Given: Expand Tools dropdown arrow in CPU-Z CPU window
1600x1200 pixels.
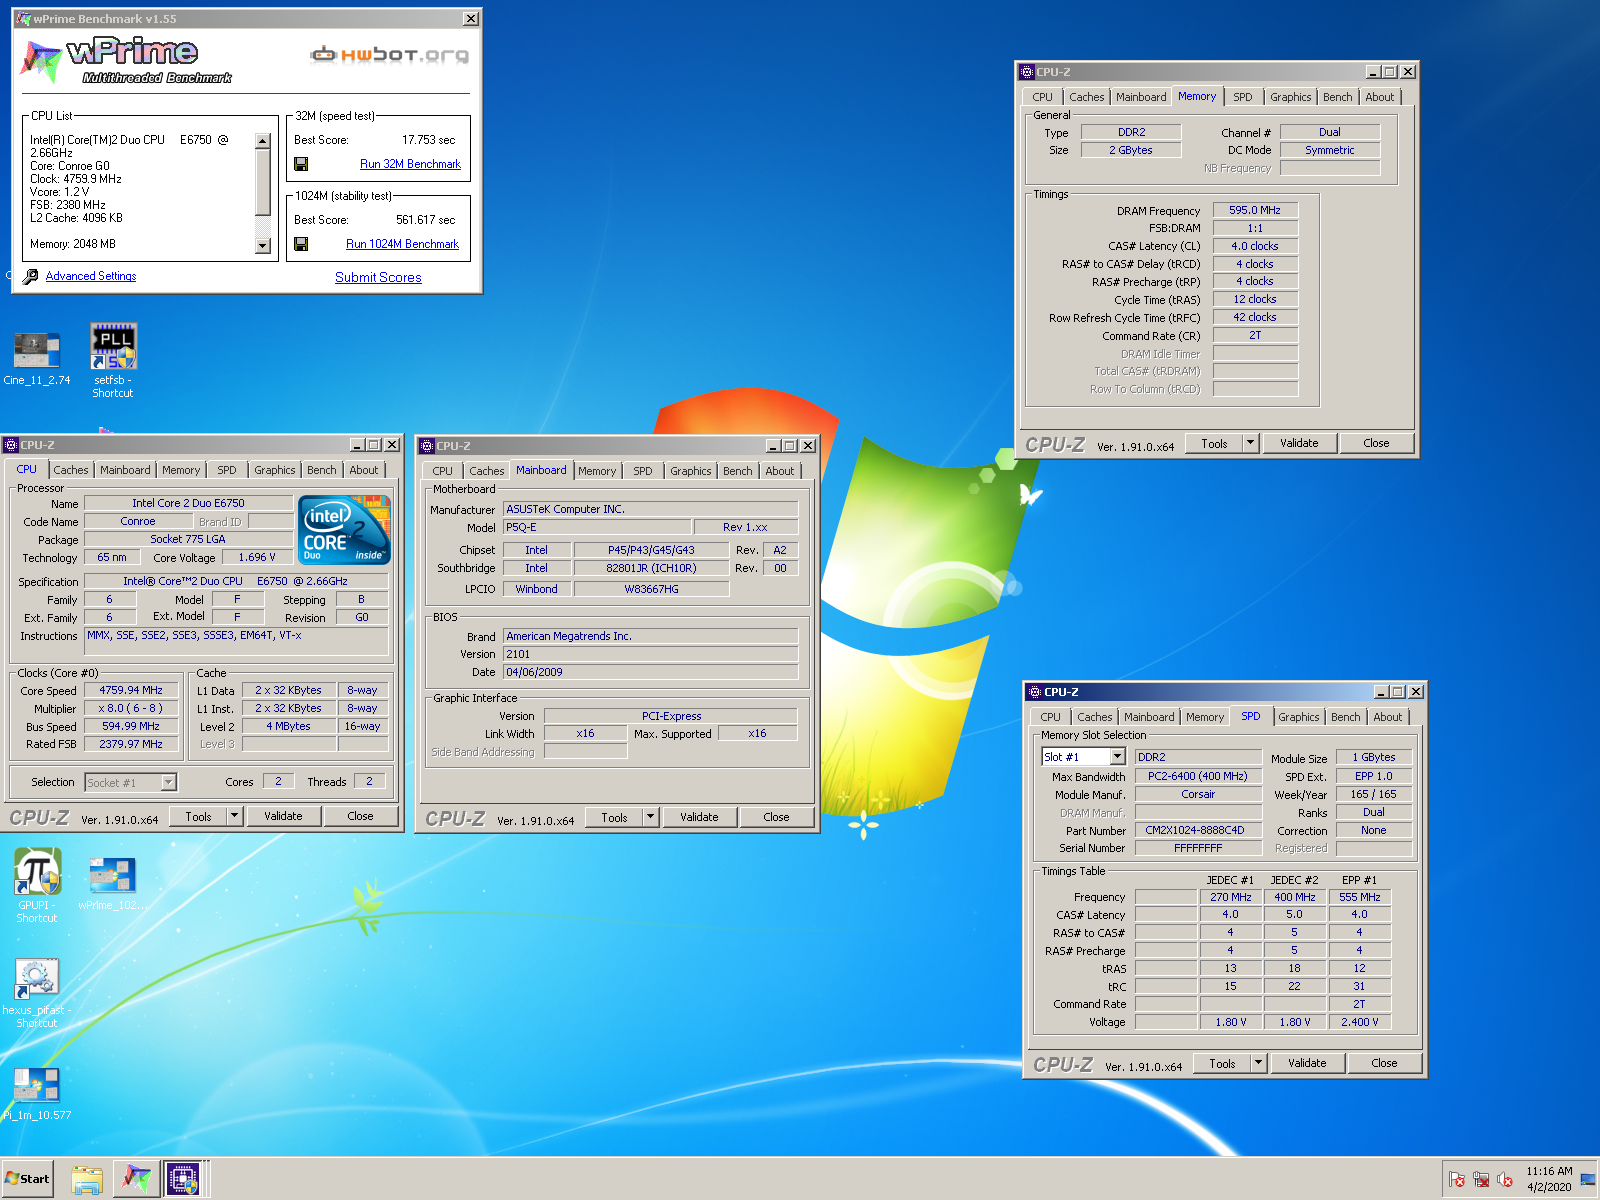Looking at the screenshot, I should [x=234, y=816].
